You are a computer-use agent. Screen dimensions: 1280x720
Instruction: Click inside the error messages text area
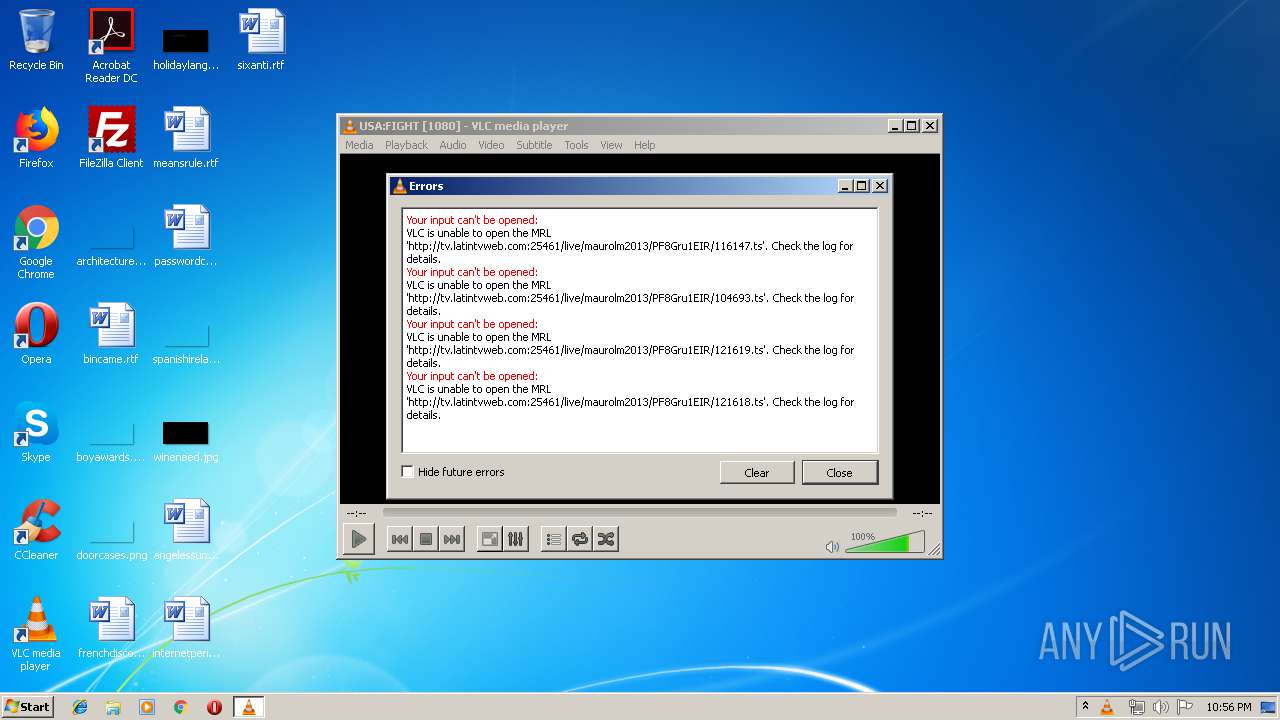click(640, 330)
